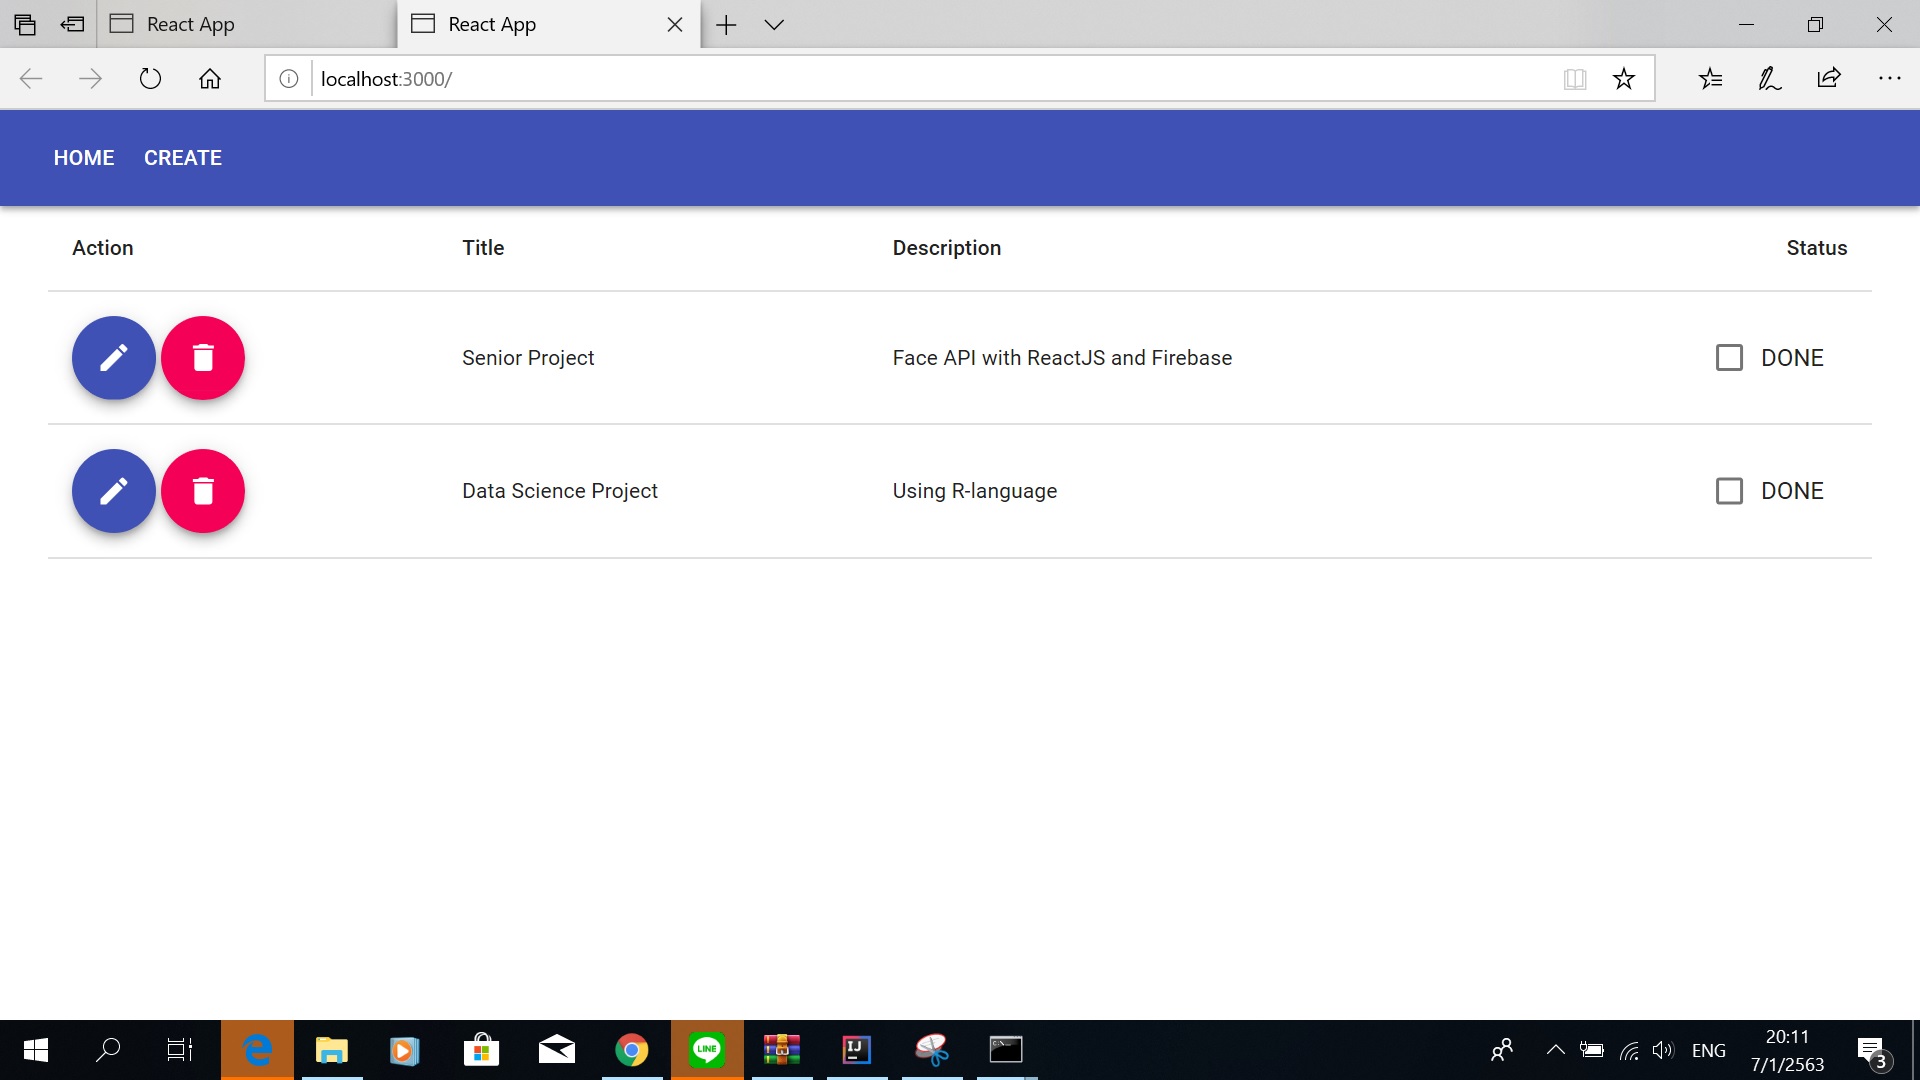Open Command Prompt from taskbar
This screenshot has width=1920, height=1080.
click(x=1006, y=1050)
